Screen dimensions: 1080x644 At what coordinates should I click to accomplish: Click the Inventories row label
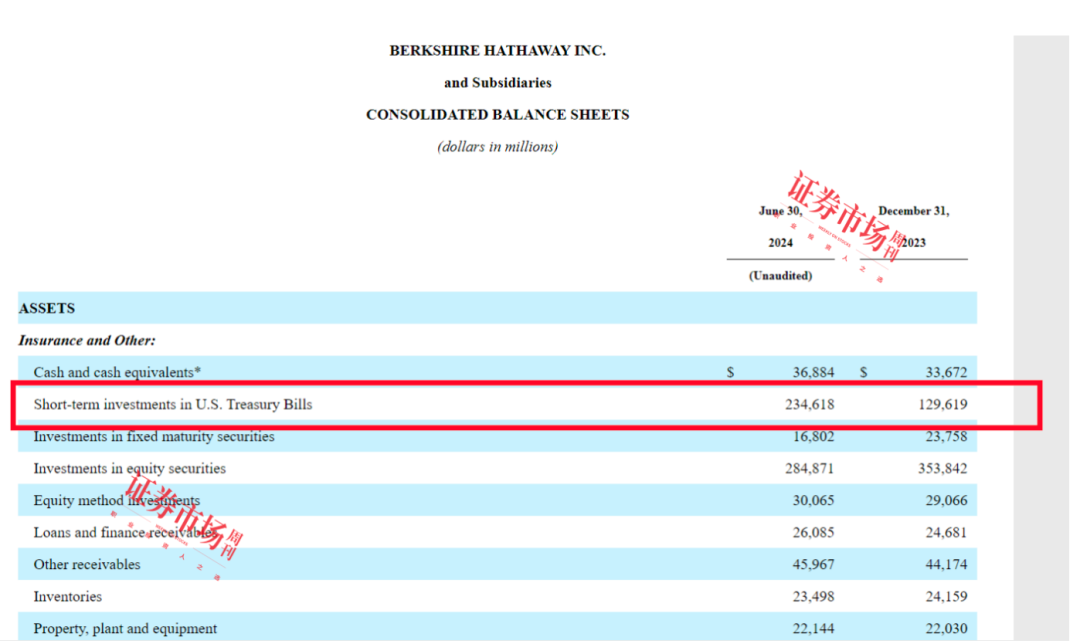click(68, 596)
